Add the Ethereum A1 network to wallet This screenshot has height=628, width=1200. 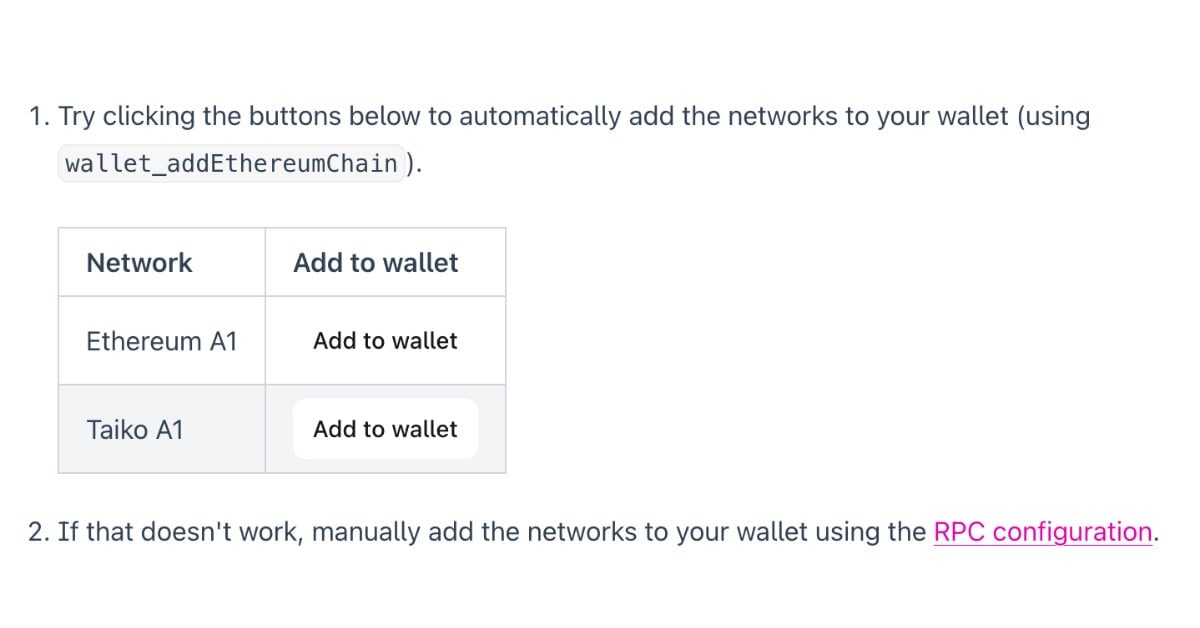[x=385, y=341]
